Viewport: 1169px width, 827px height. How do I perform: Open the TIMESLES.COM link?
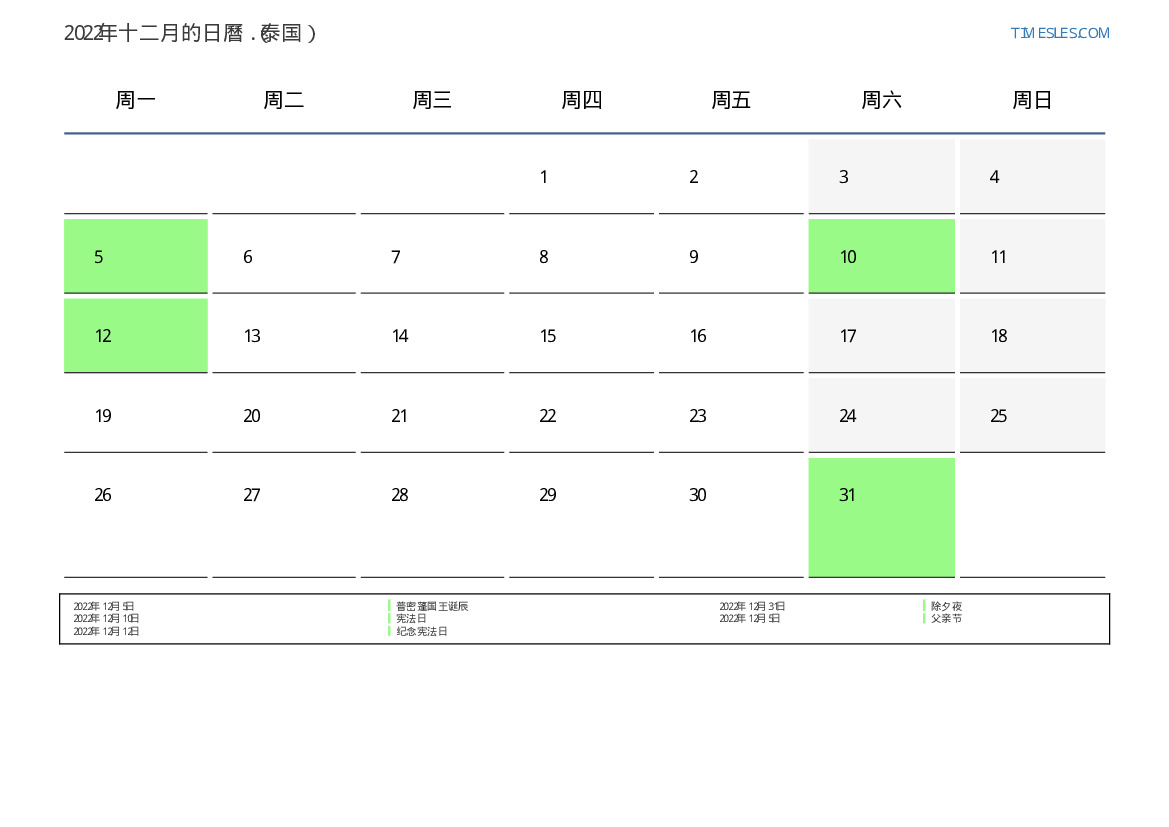pos(1059,33)
